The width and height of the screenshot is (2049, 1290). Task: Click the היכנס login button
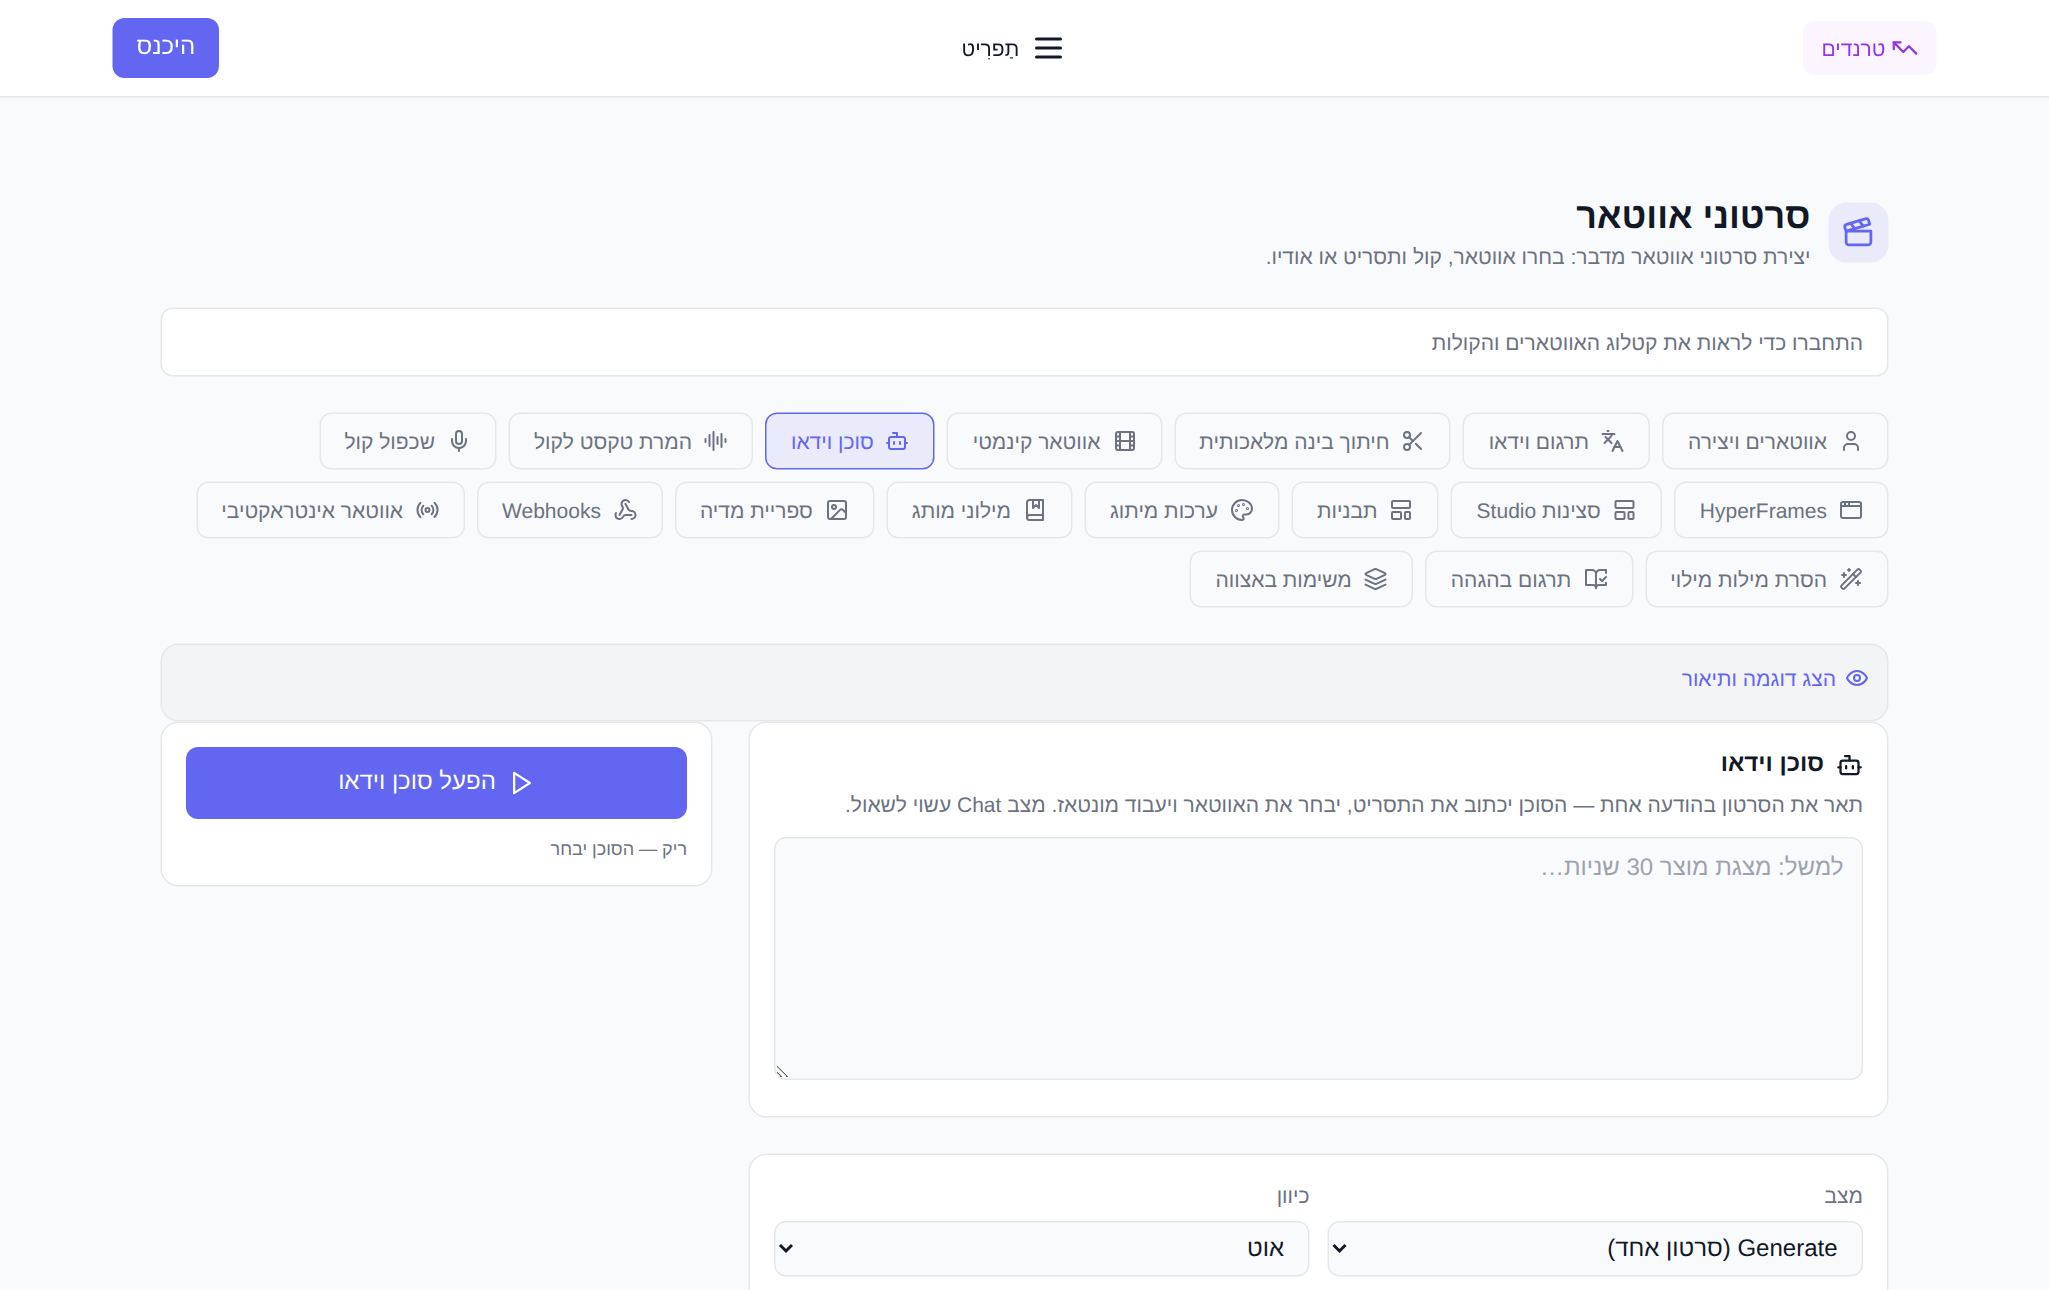165,48
